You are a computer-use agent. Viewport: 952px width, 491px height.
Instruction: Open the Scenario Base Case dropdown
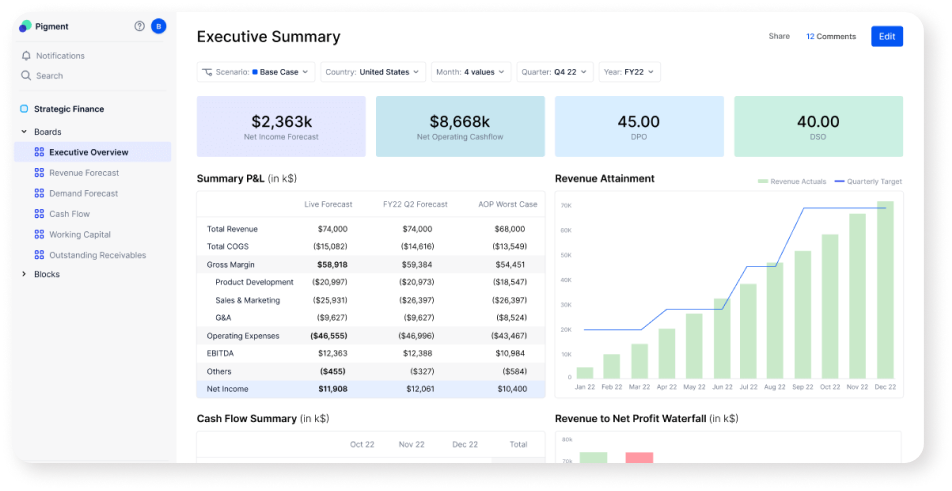tap(256, 72)
